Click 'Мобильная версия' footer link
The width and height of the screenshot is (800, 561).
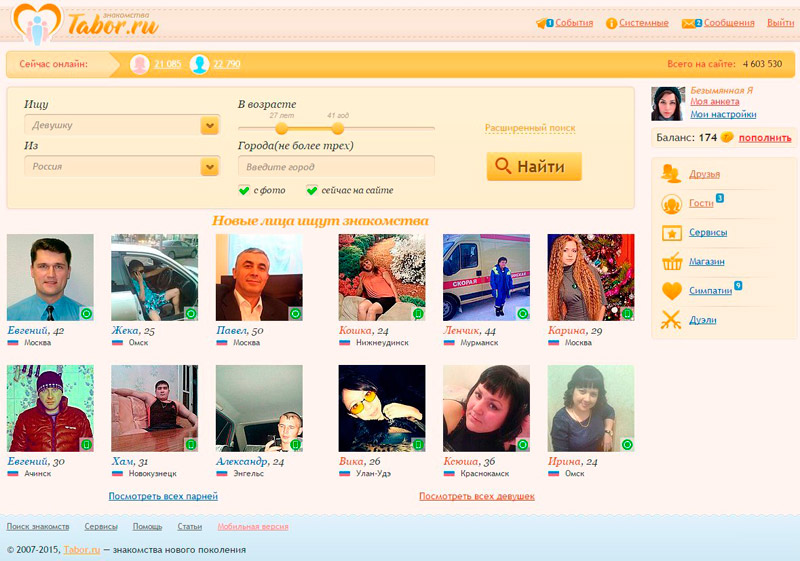[x=253, y=526]
